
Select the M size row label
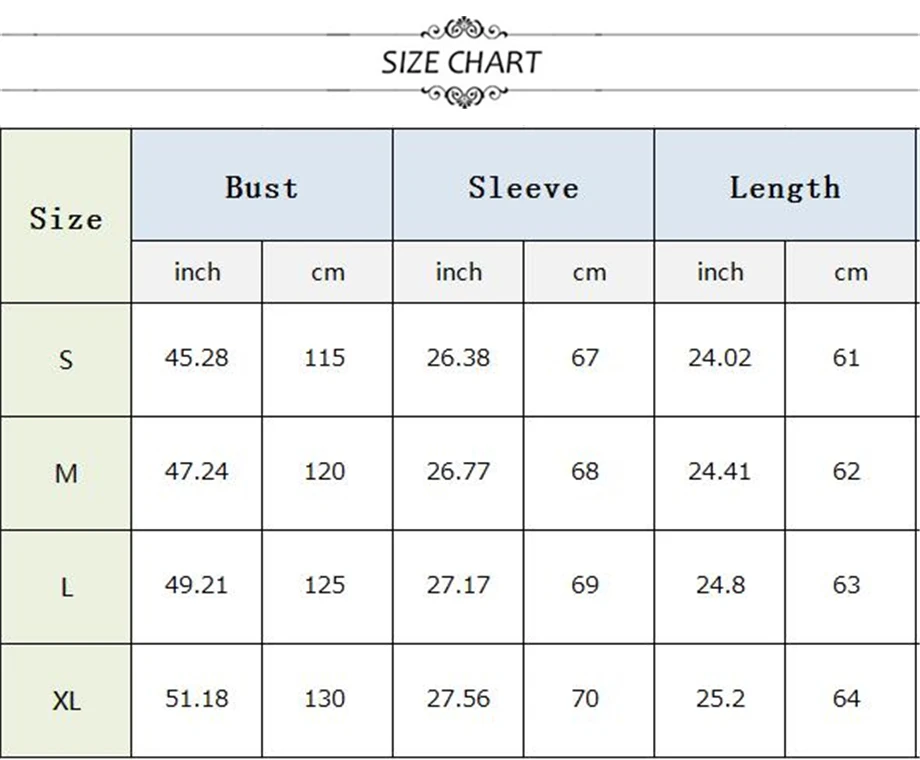[x=66, y=473]
